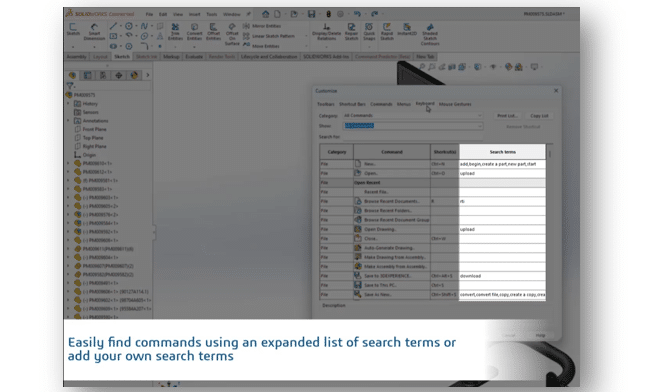Enable Shaded Sketch Contours
The height and width of the screenshot is (392, 646).
tap(430, 34)
